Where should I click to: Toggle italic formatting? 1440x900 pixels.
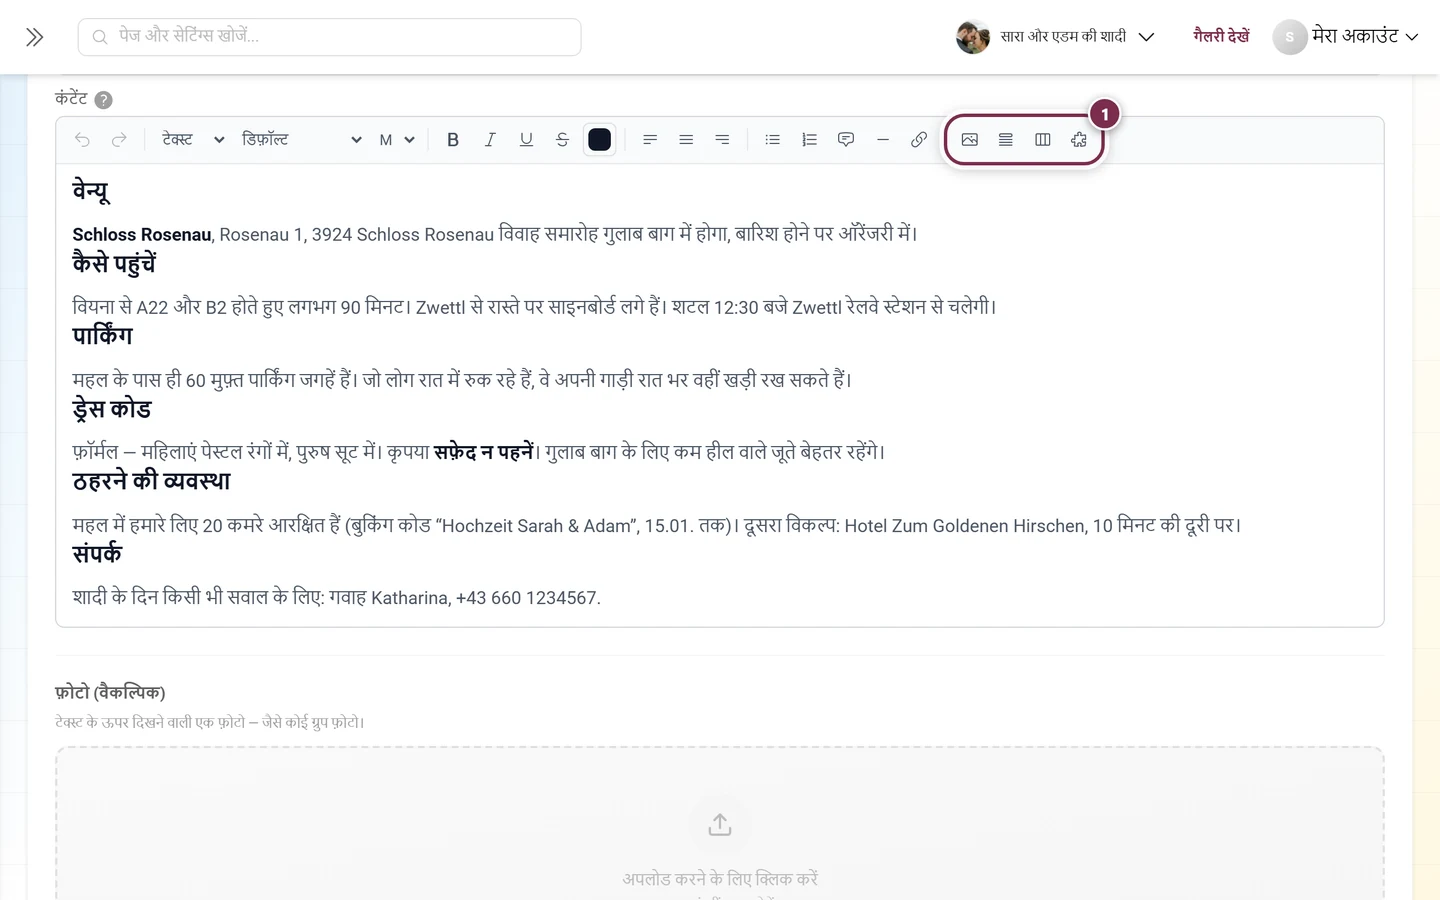[490, 140]
